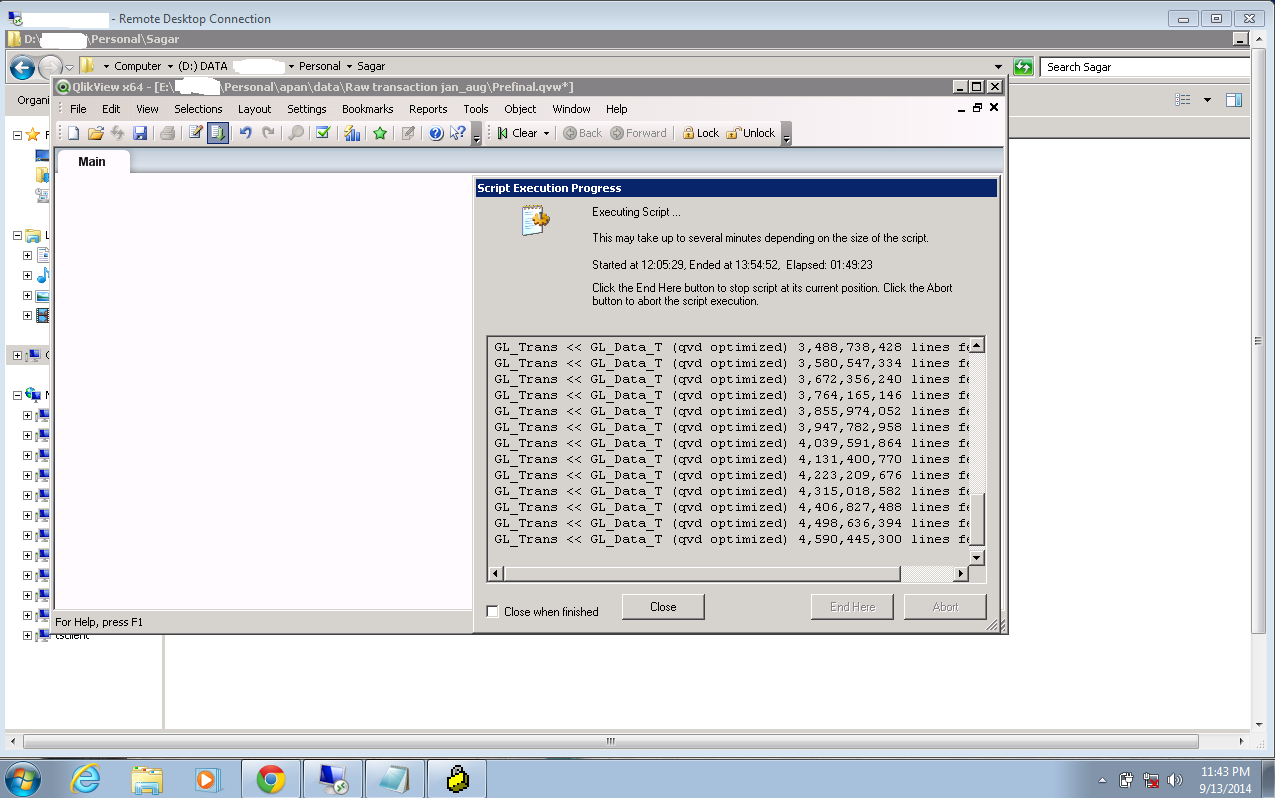The image size is (1275, 798).
Task: Undo the last layout change
Action: (245, 133)
